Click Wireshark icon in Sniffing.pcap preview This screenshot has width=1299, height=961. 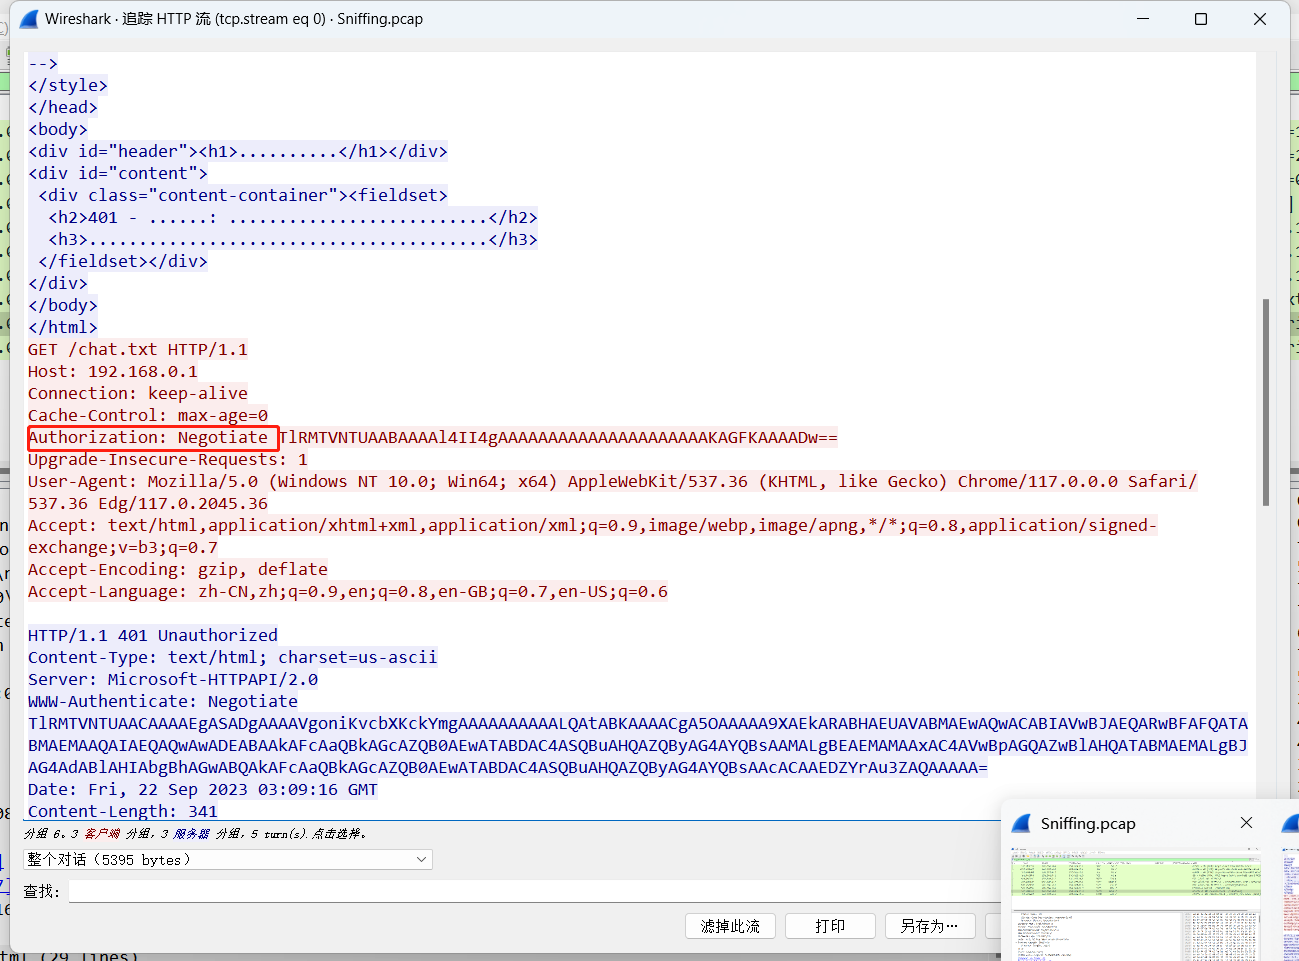1021,823
